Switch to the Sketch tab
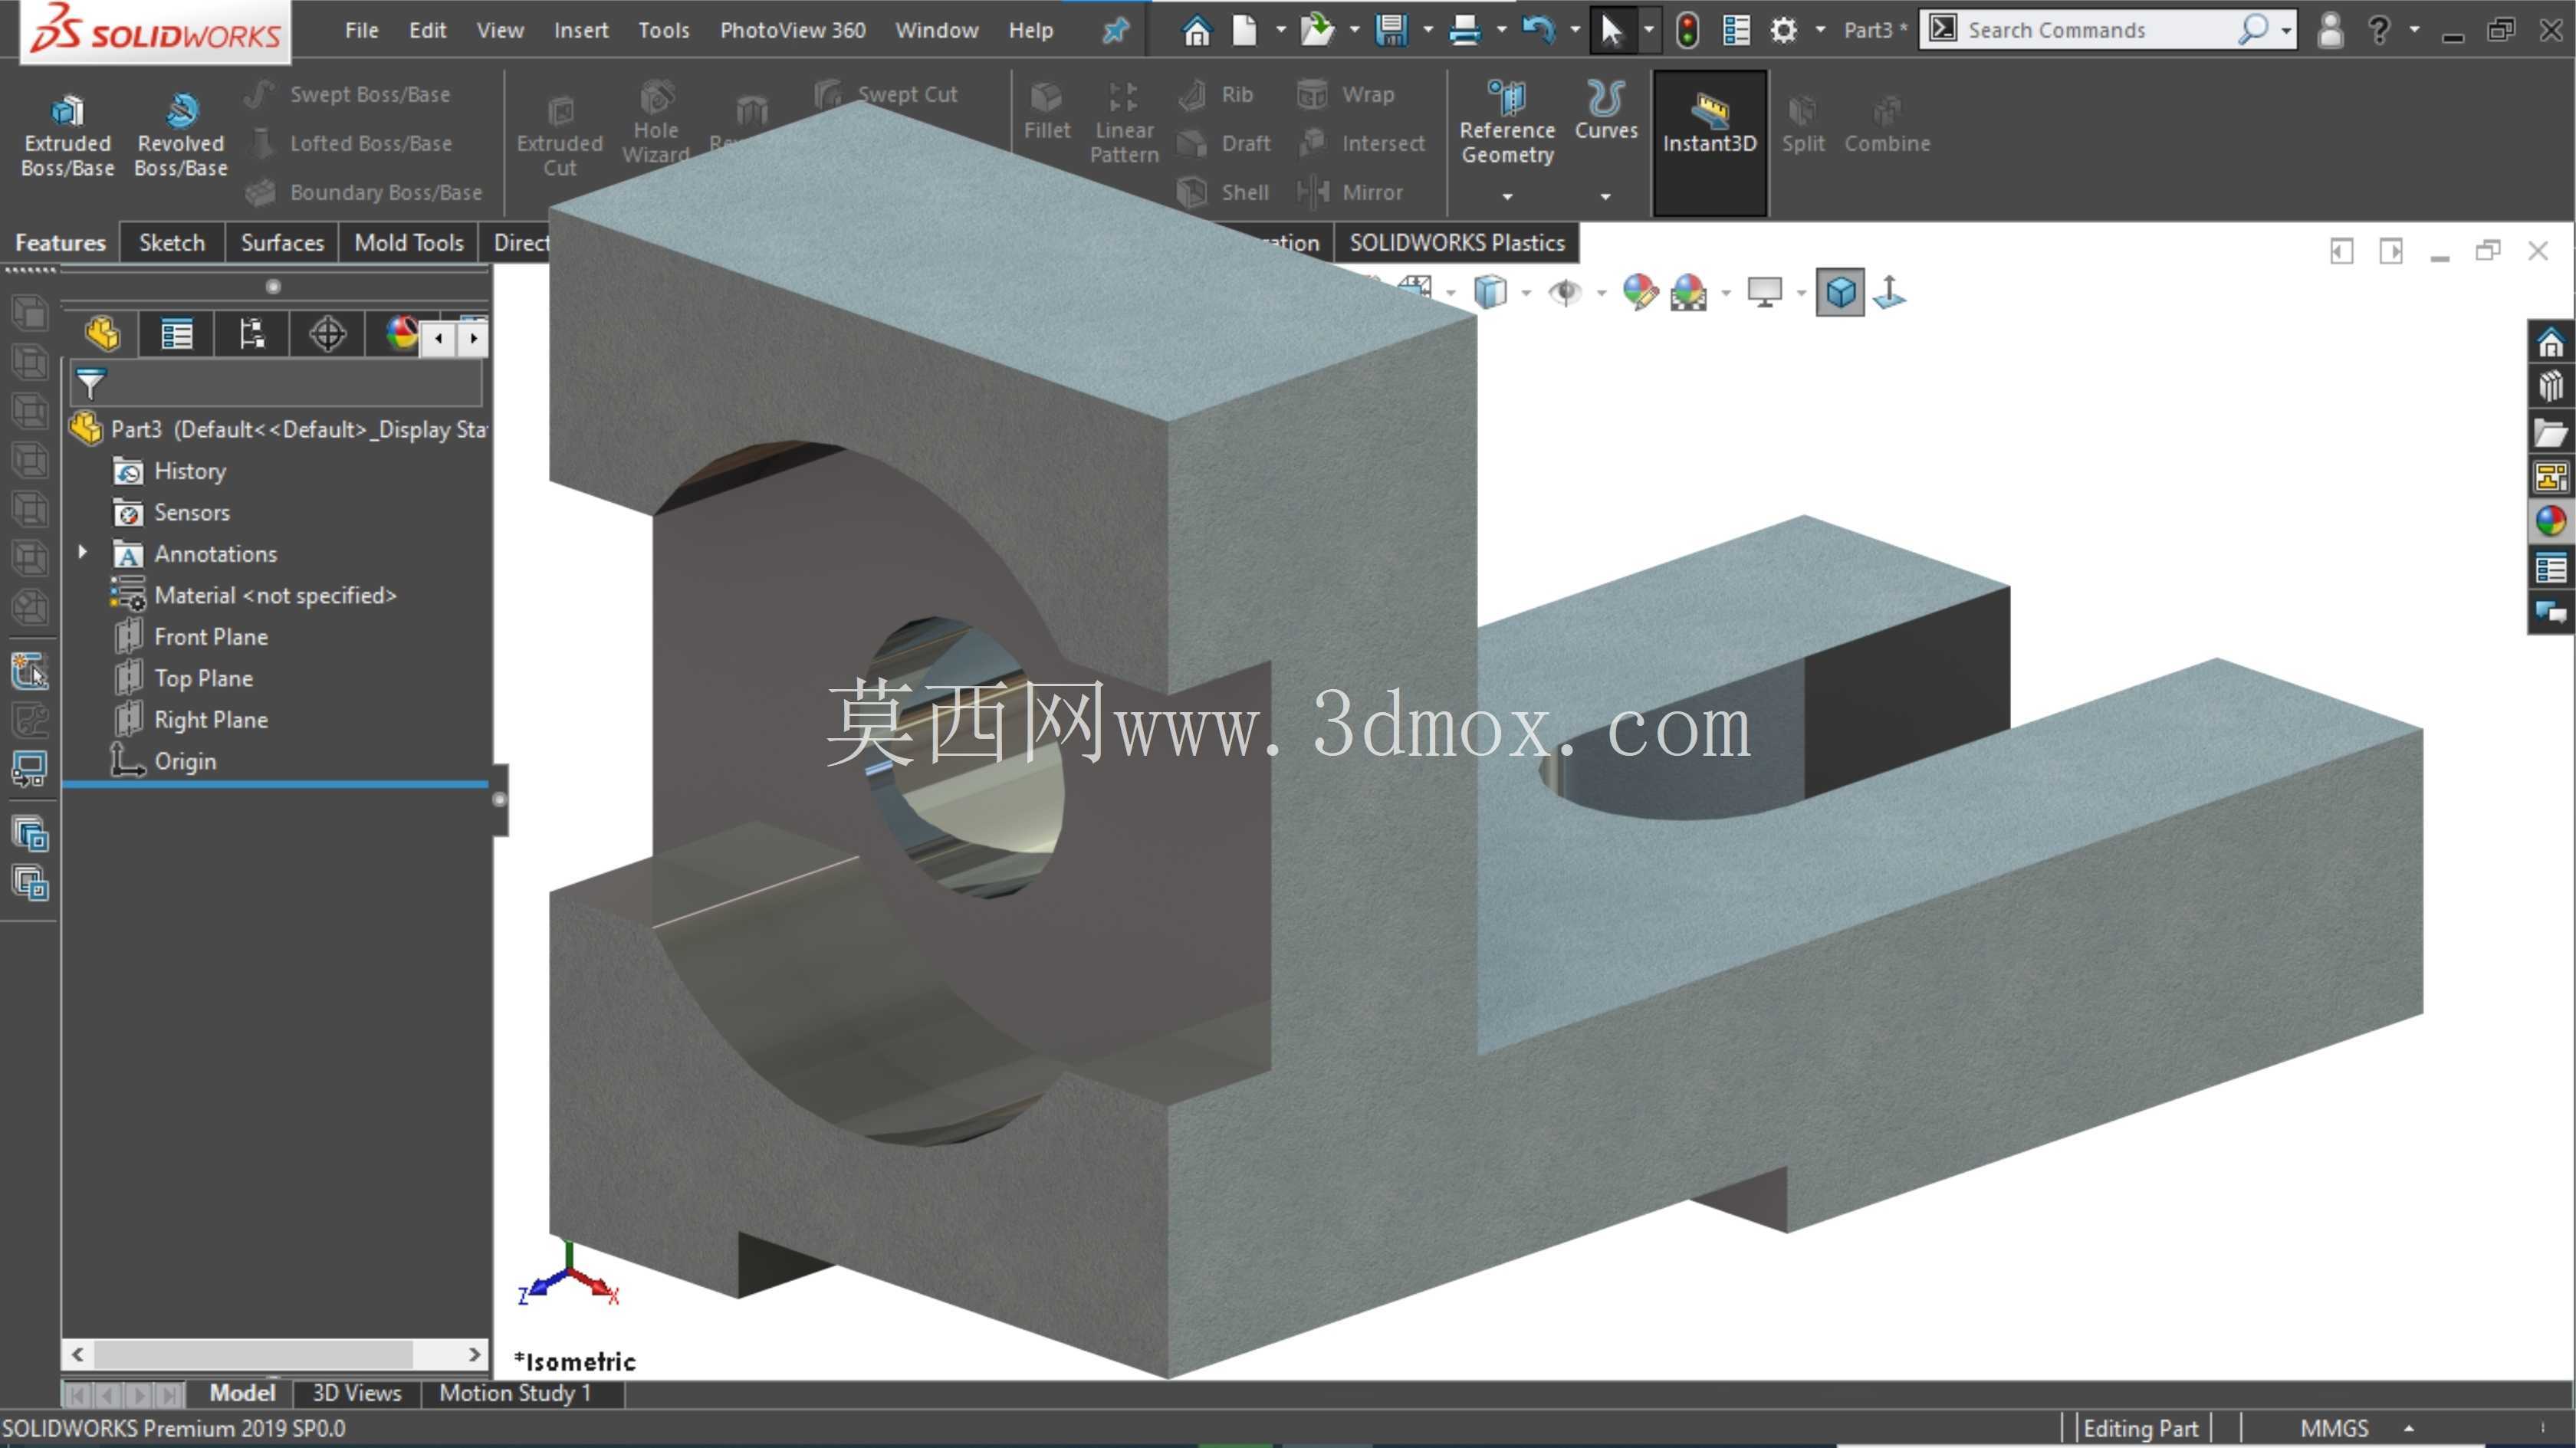This screenshot has width=2576, height=1448. [171, 243]
